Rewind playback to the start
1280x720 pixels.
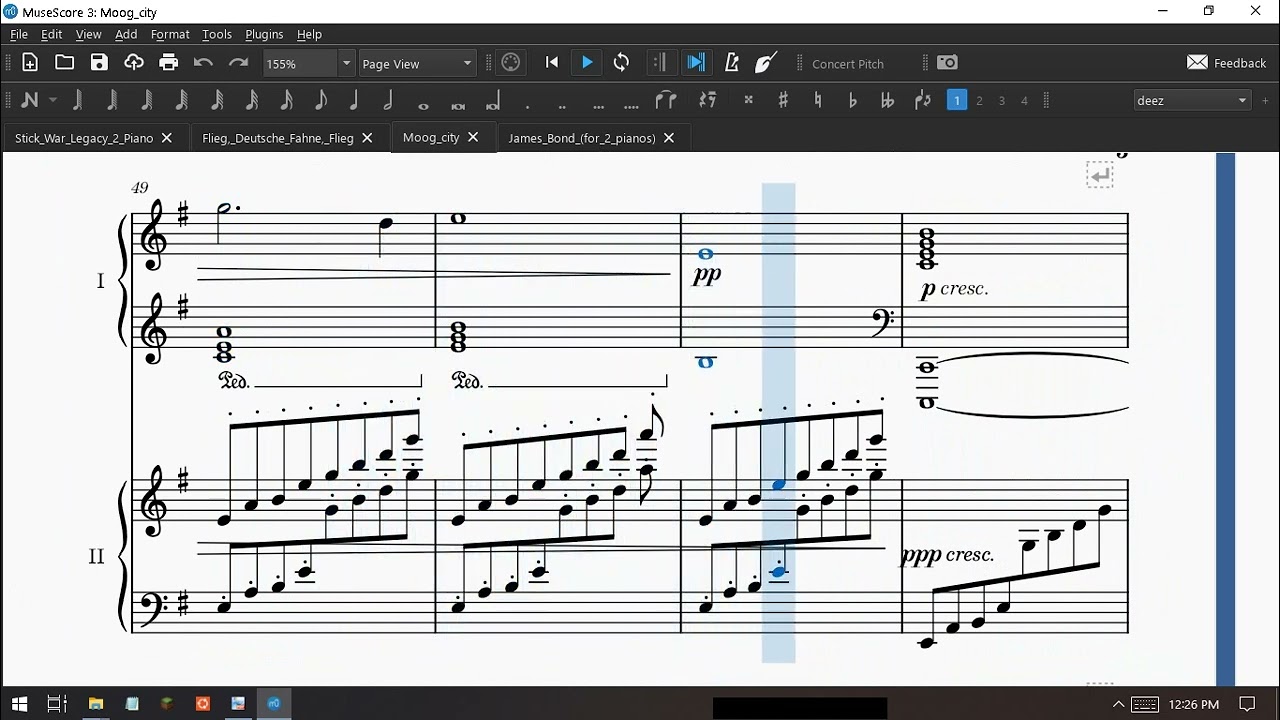point(552,63)
